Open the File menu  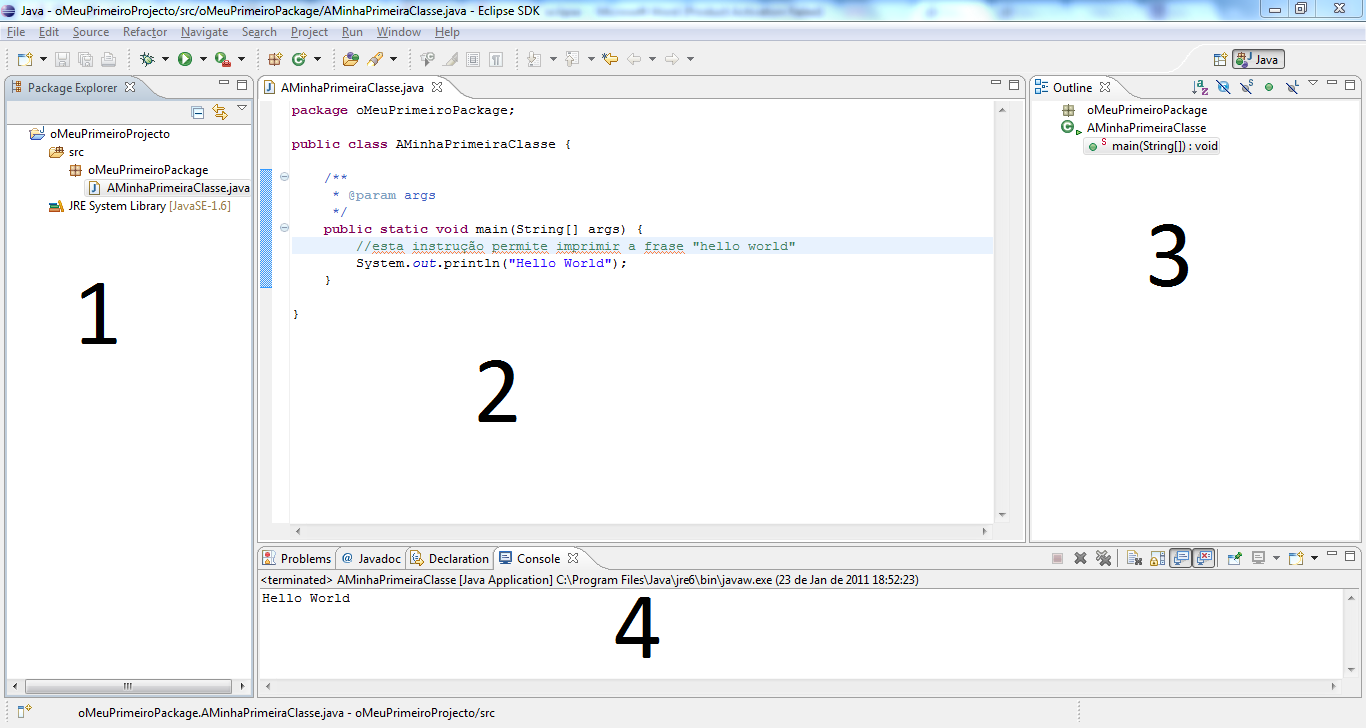[16, 32]
